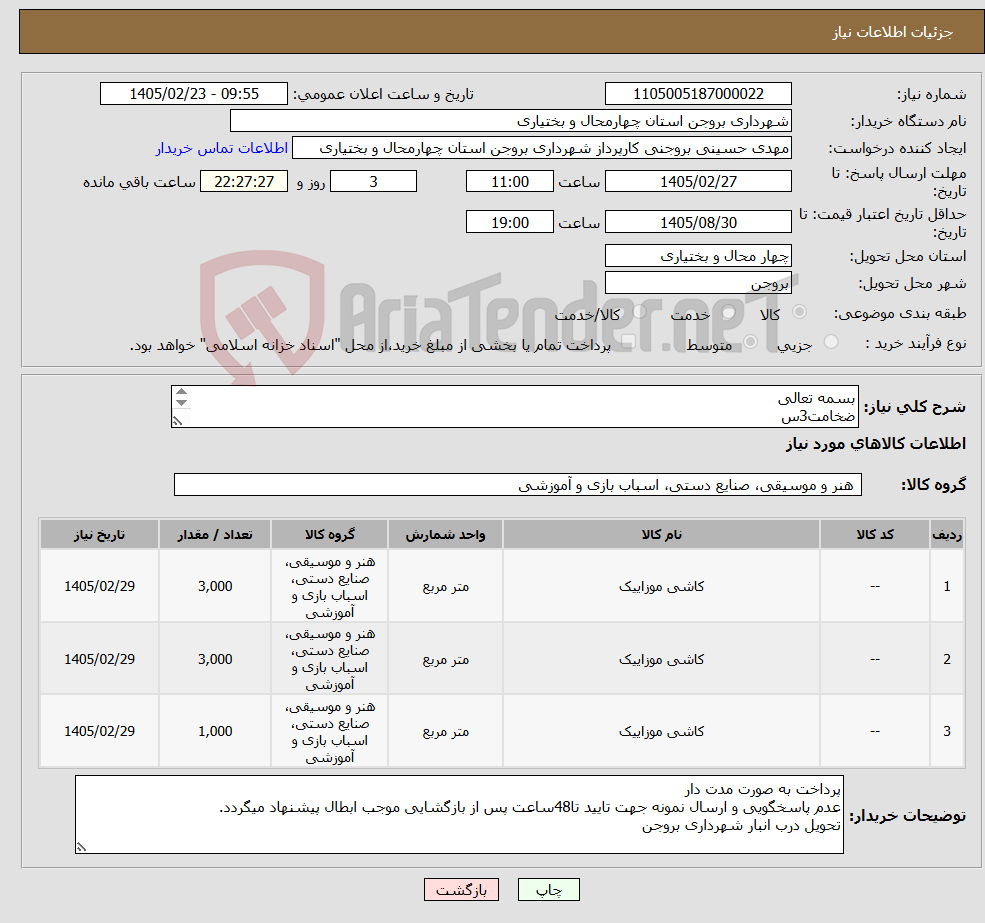The width and height of the screenshot is (985, 923).
Task: Click the گروه کالا column header
Action: pyautogui.click(x=329, y=534)
